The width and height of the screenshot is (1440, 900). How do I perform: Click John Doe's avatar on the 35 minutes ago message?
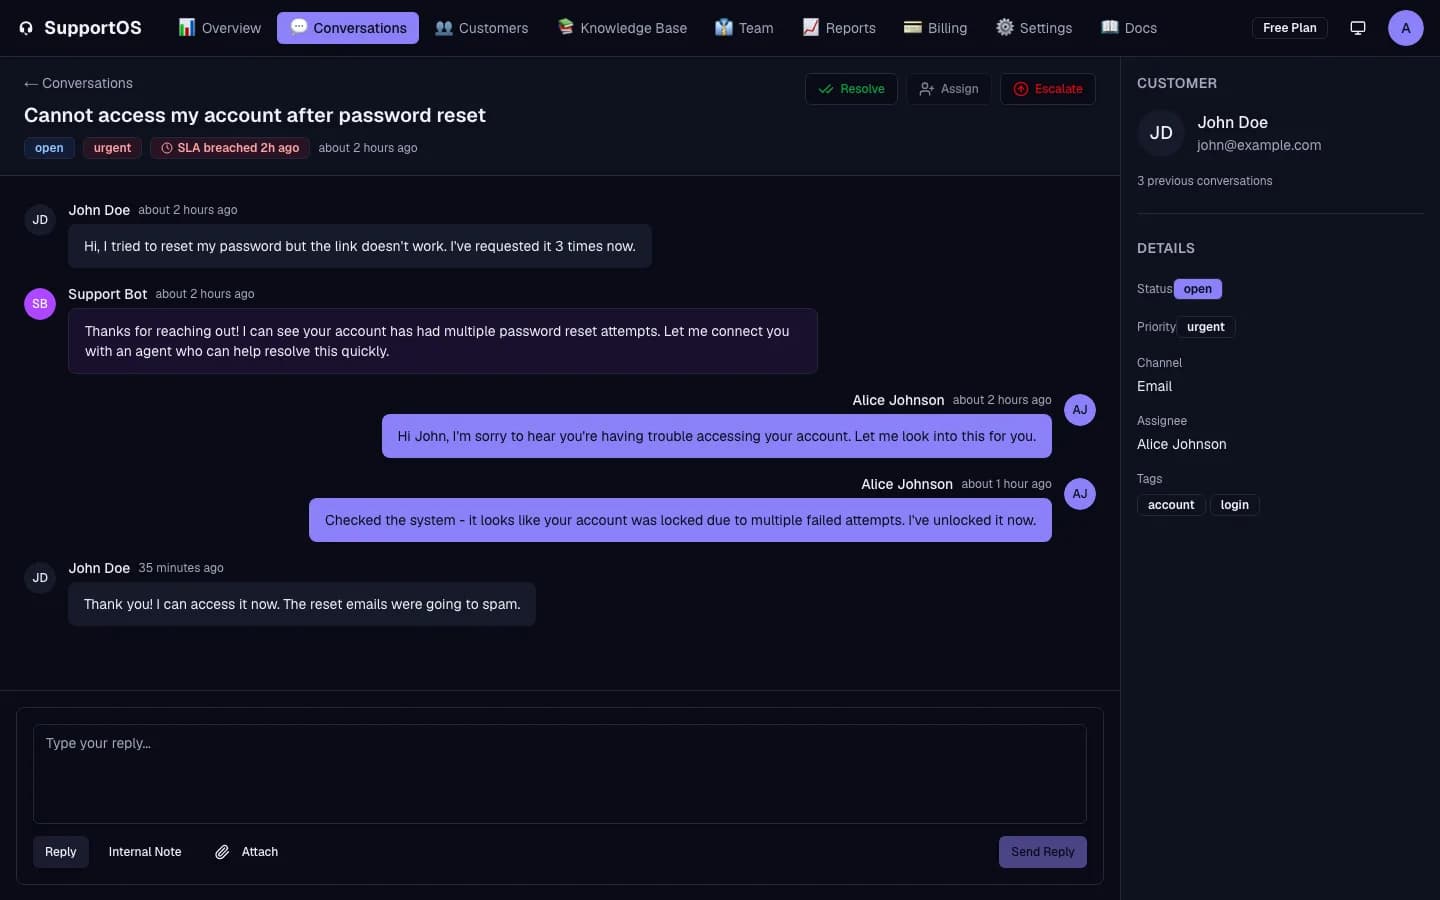point(40,578)
